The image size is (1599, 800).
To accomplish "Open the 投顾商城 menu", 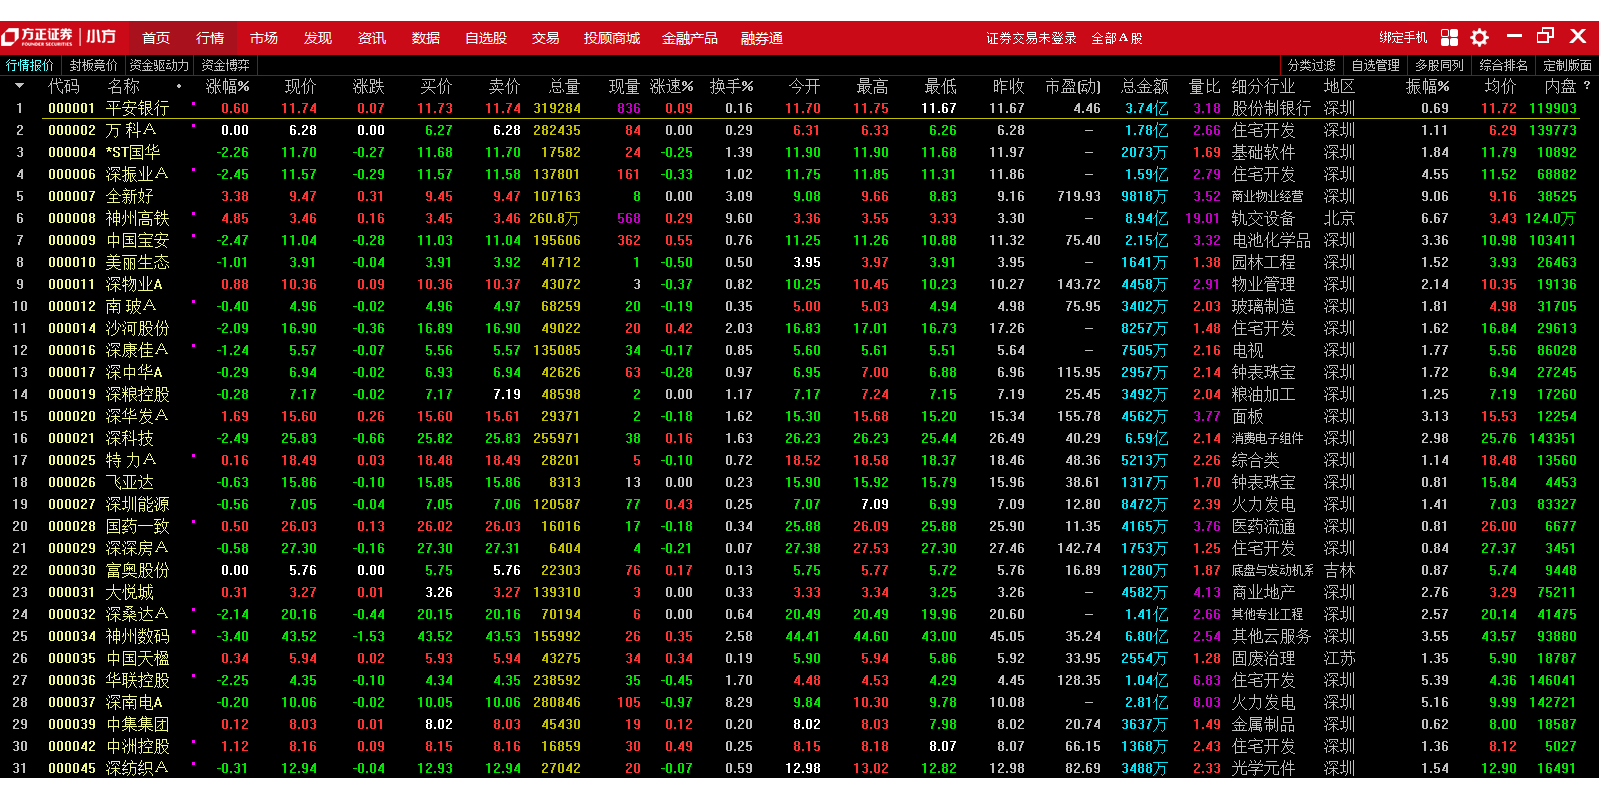I will [611, 38].
